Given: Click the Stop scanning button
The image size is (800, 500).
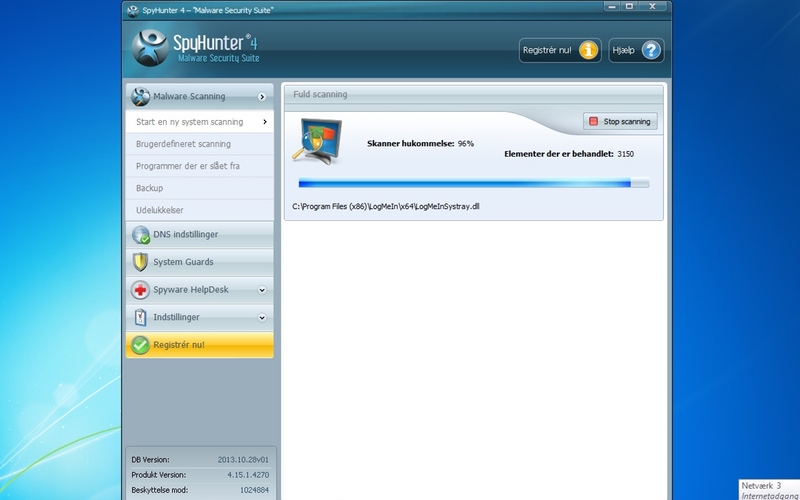Looking at the screenshot, I should (620, 121).
